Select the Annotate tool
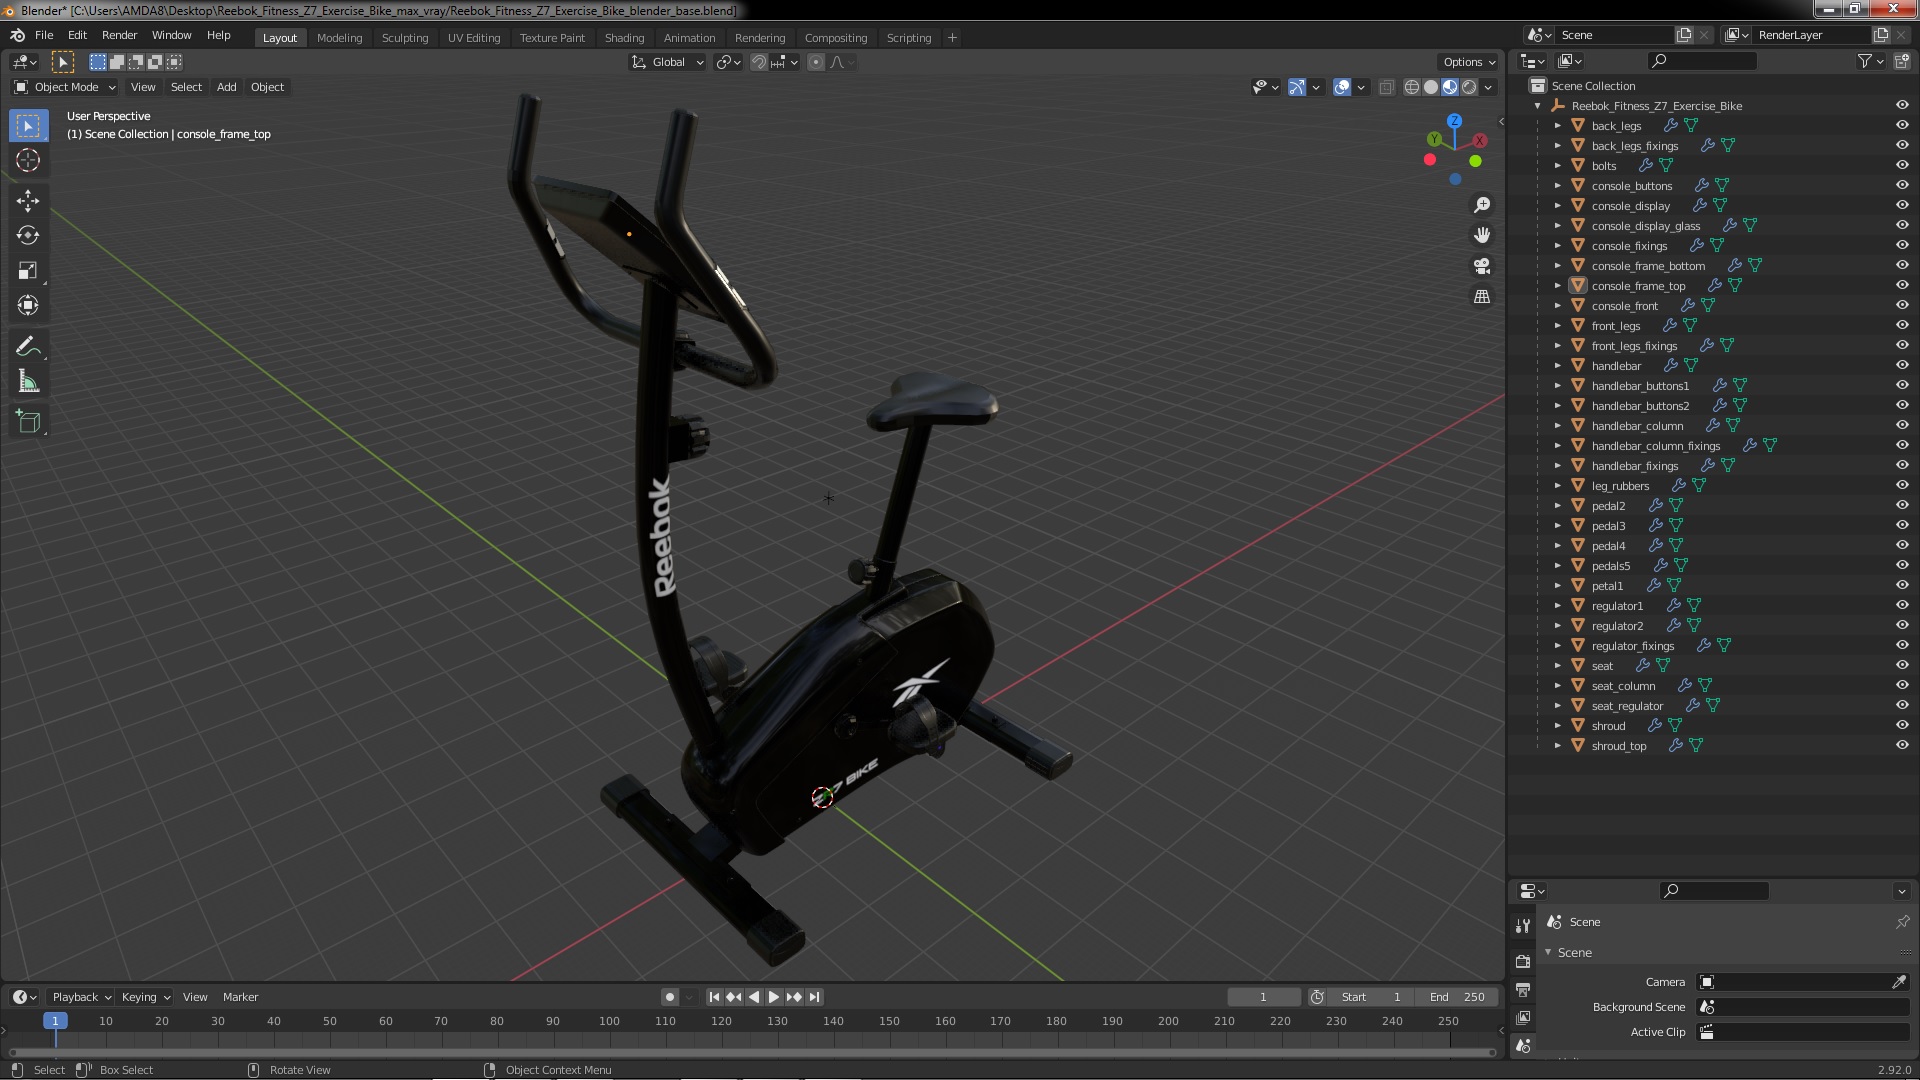1920x1080 pixels. pos(28,347)
